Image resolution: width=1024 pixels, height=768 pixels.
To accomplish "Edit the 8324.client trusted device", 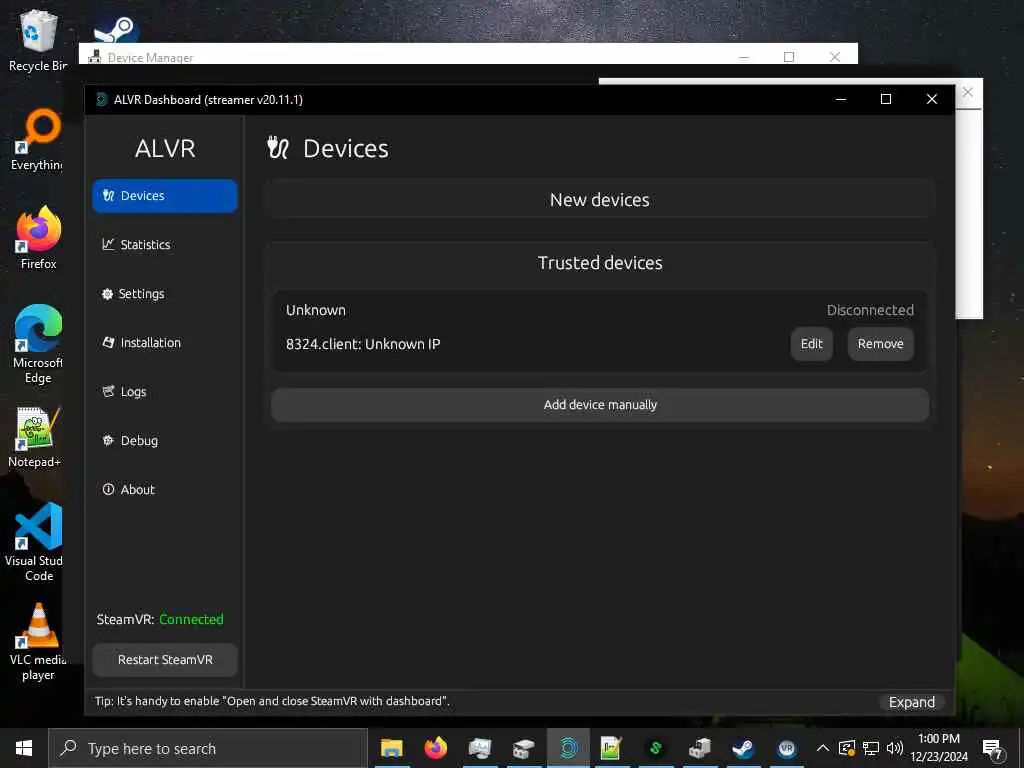I will tap(812, 344).
